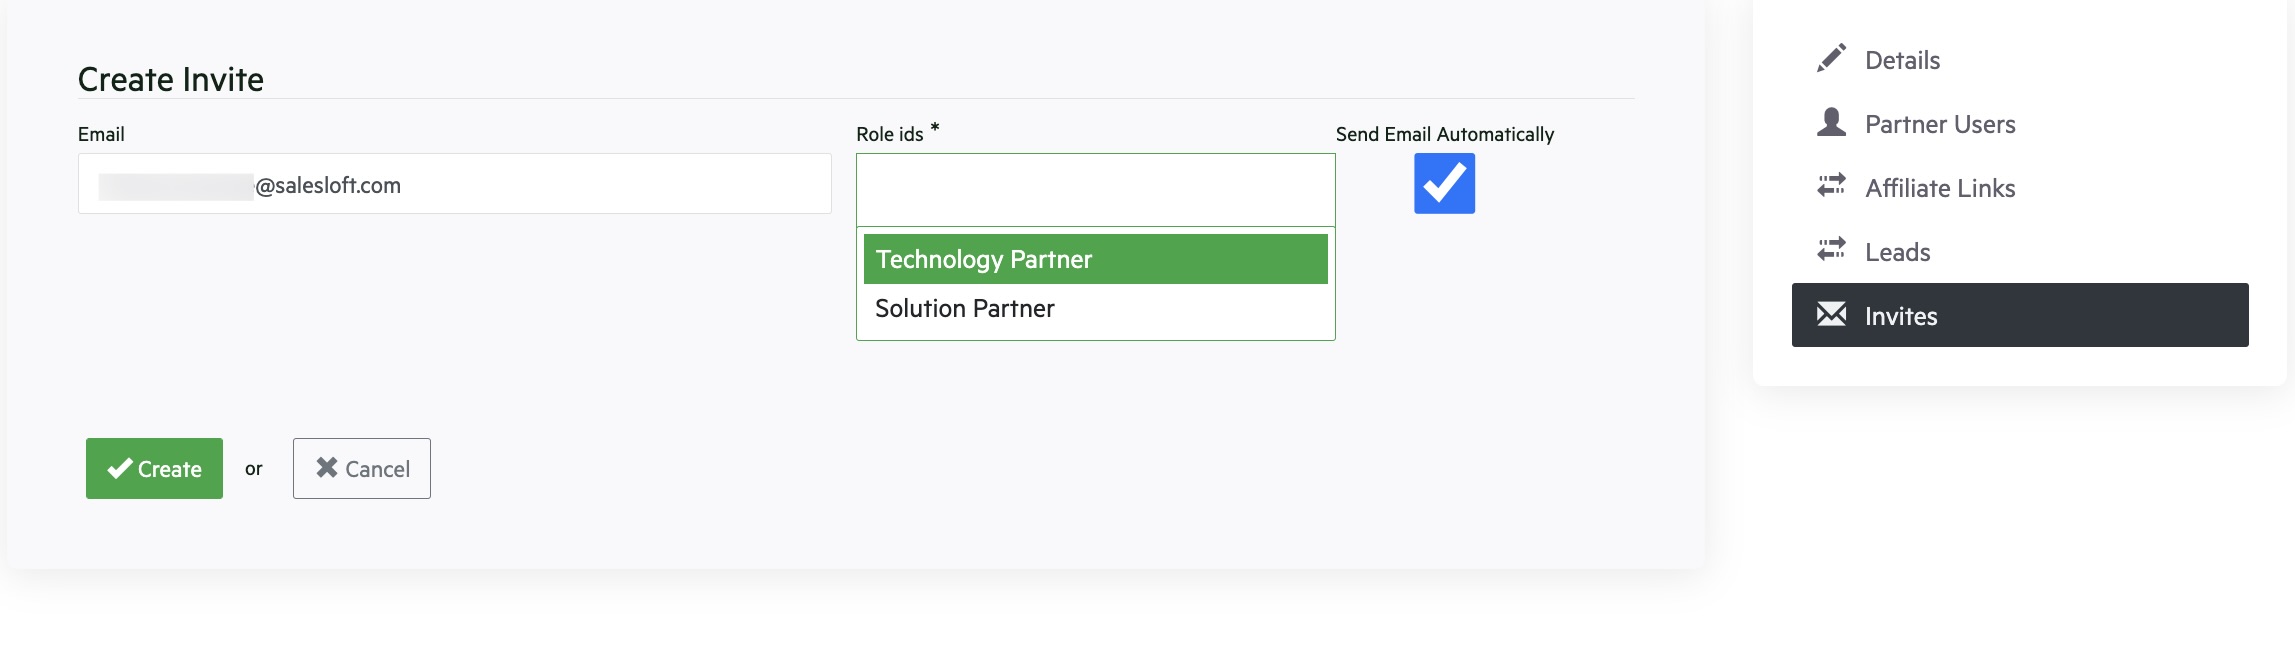The image size is (2295, 650).
Task: Focus the empty Role ids text box
Action: click(x=1095, y=190)
